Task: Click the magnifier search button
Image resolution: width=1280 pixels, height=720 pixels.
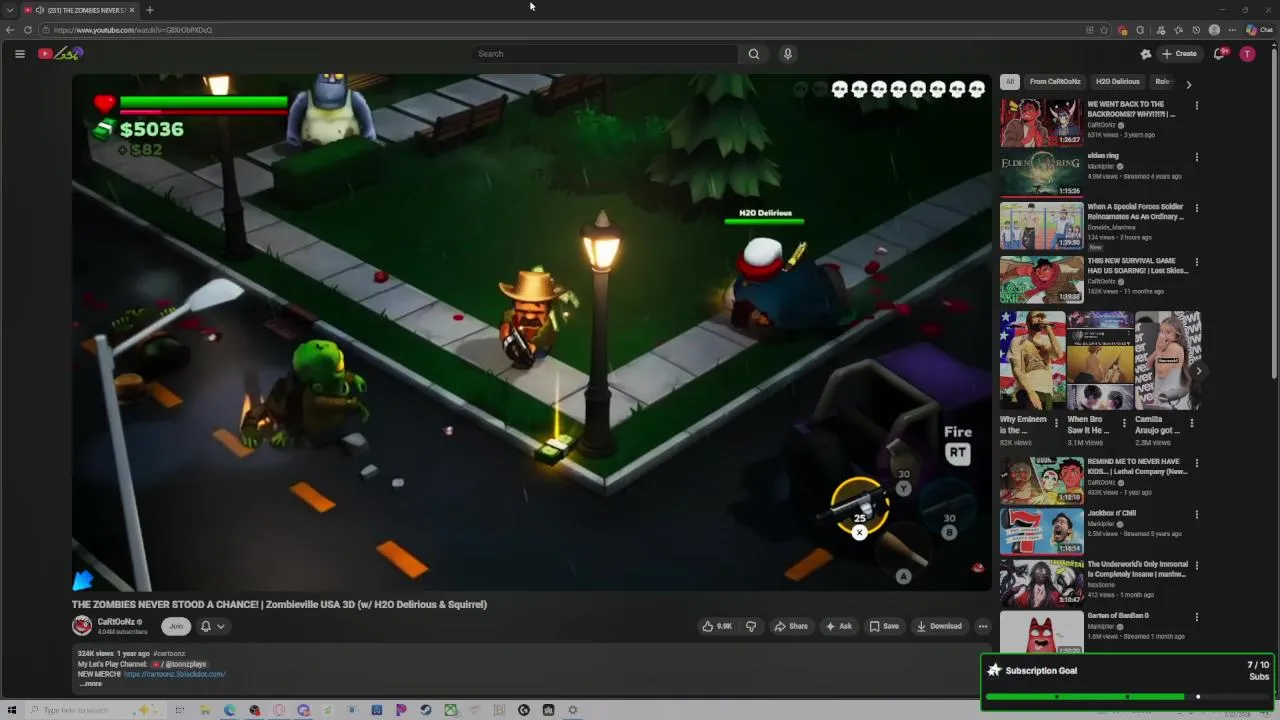Action: 754,54
